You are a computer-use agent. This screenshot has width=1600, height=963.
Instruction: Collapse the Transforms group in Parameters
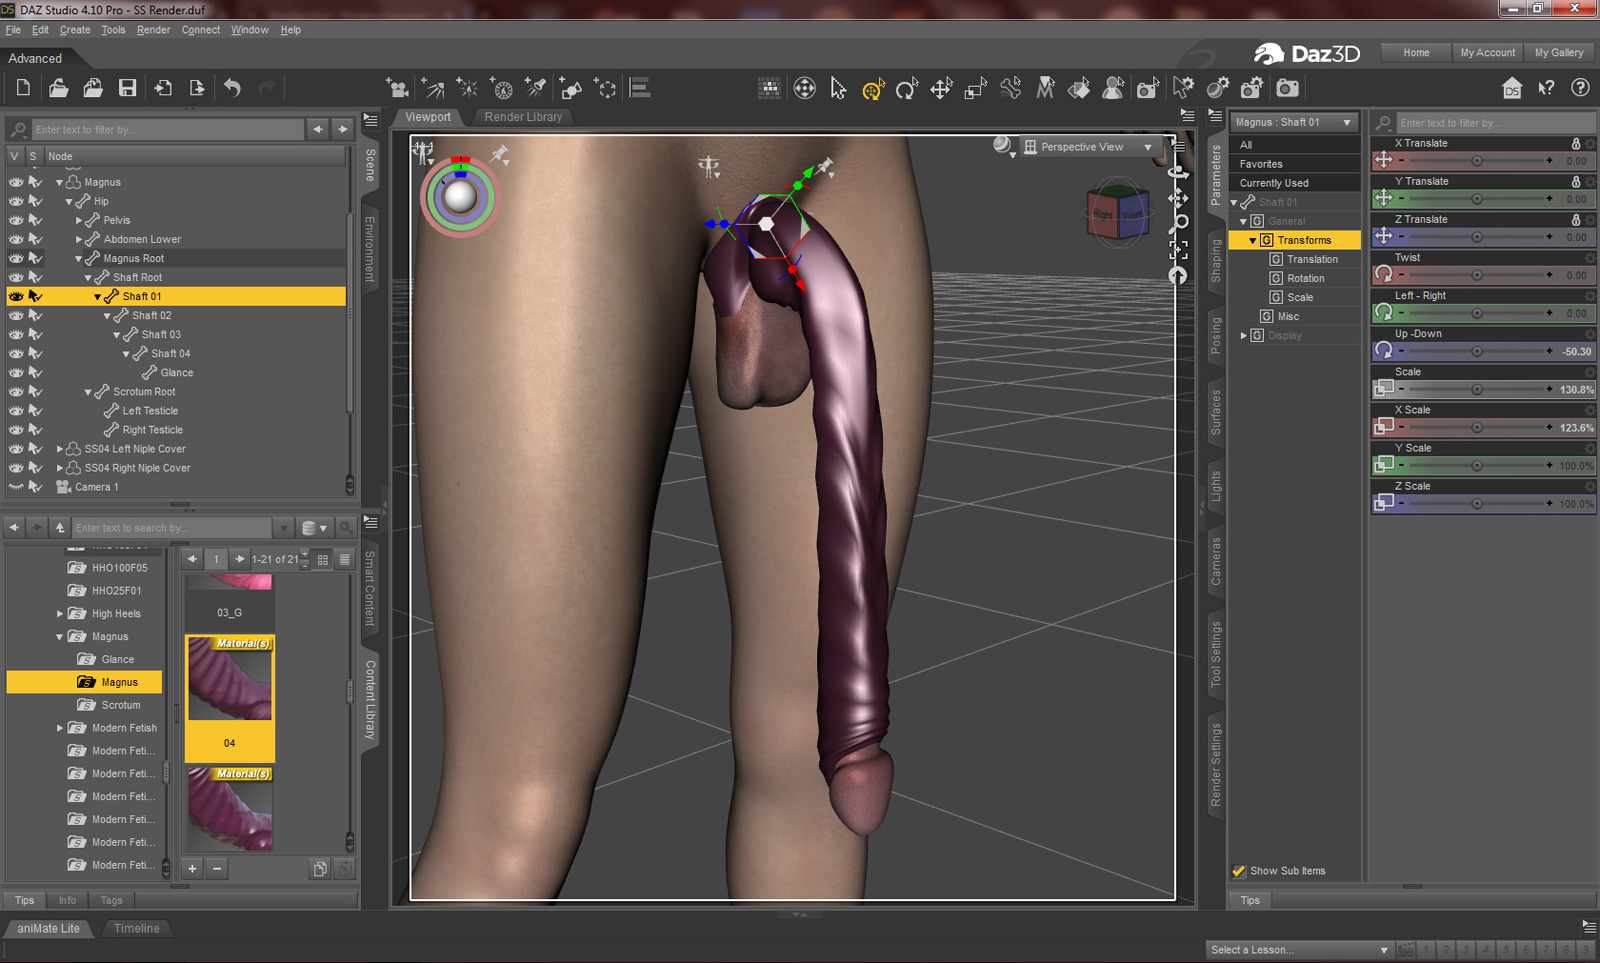click(1253, 241)
